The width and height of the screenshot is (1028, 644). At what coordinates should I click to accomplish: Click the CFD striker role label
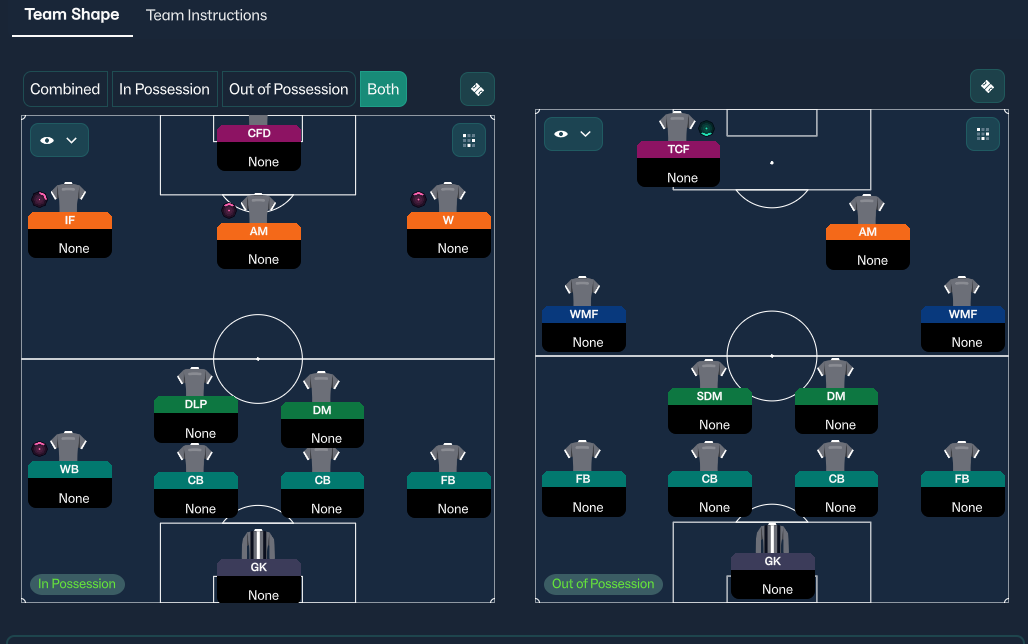coord(259,133)
